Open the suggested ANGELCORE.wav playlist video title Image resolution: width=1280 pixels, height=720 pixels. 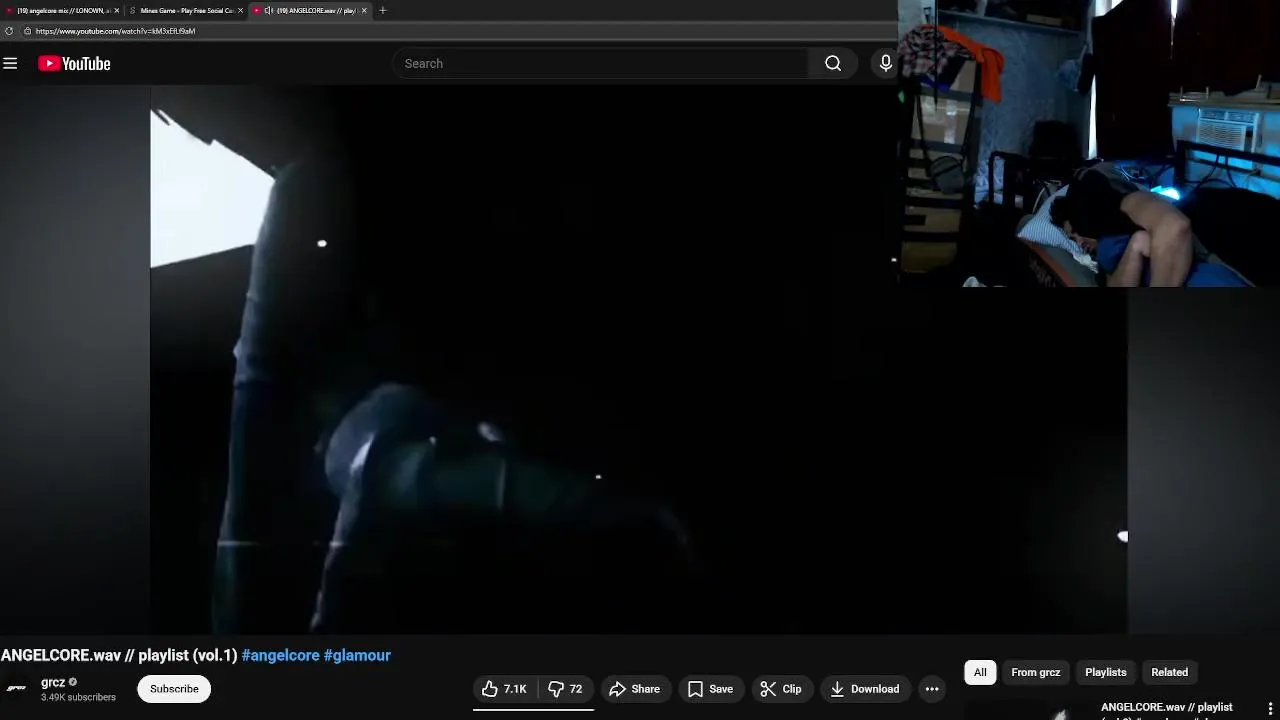click(x=1166, y=708)
